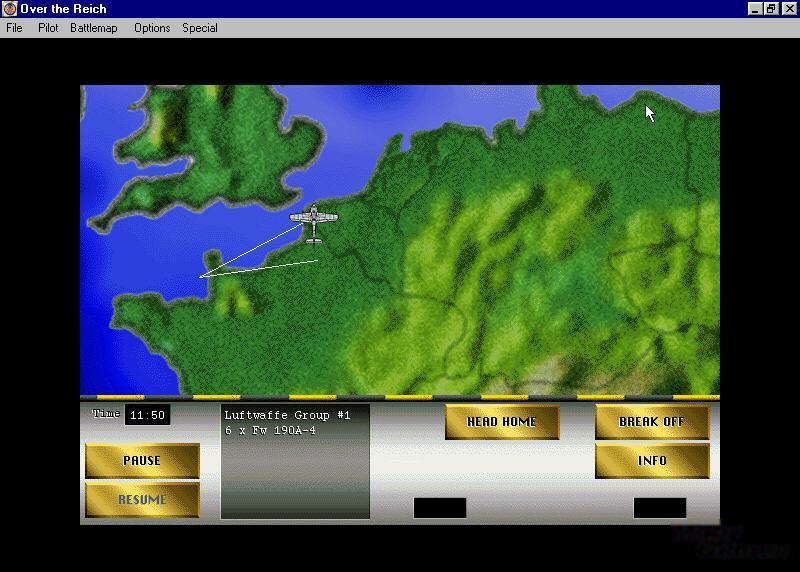Minimize the Over the Reich window

755,9
